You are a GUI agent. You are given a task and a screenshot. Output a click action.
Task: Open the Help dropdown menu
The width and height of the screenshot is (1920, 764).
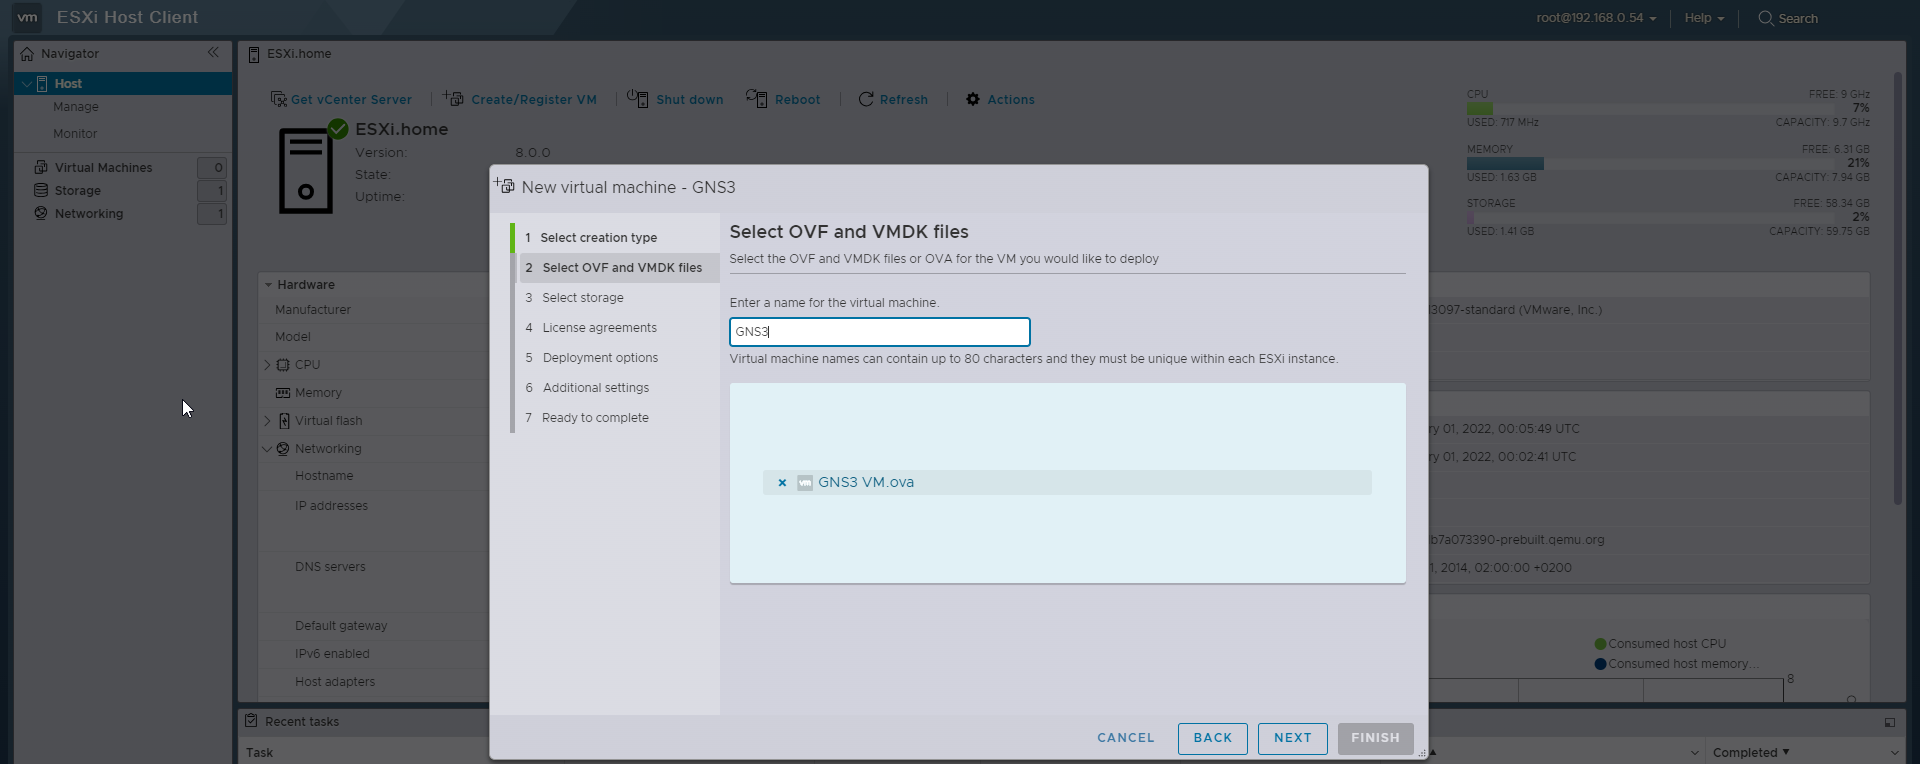(1704, 18)
